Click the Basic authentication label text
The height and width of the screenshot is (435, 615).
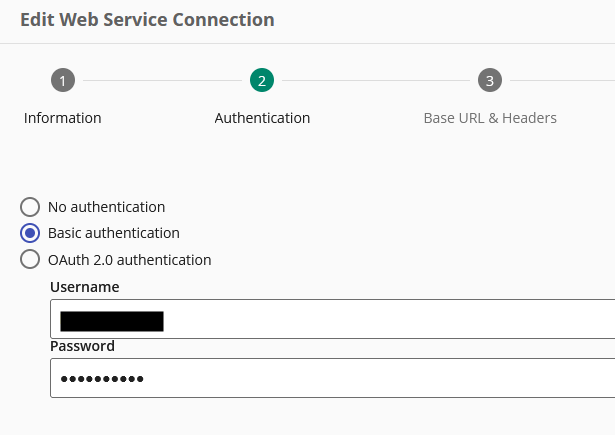point(114,233)
